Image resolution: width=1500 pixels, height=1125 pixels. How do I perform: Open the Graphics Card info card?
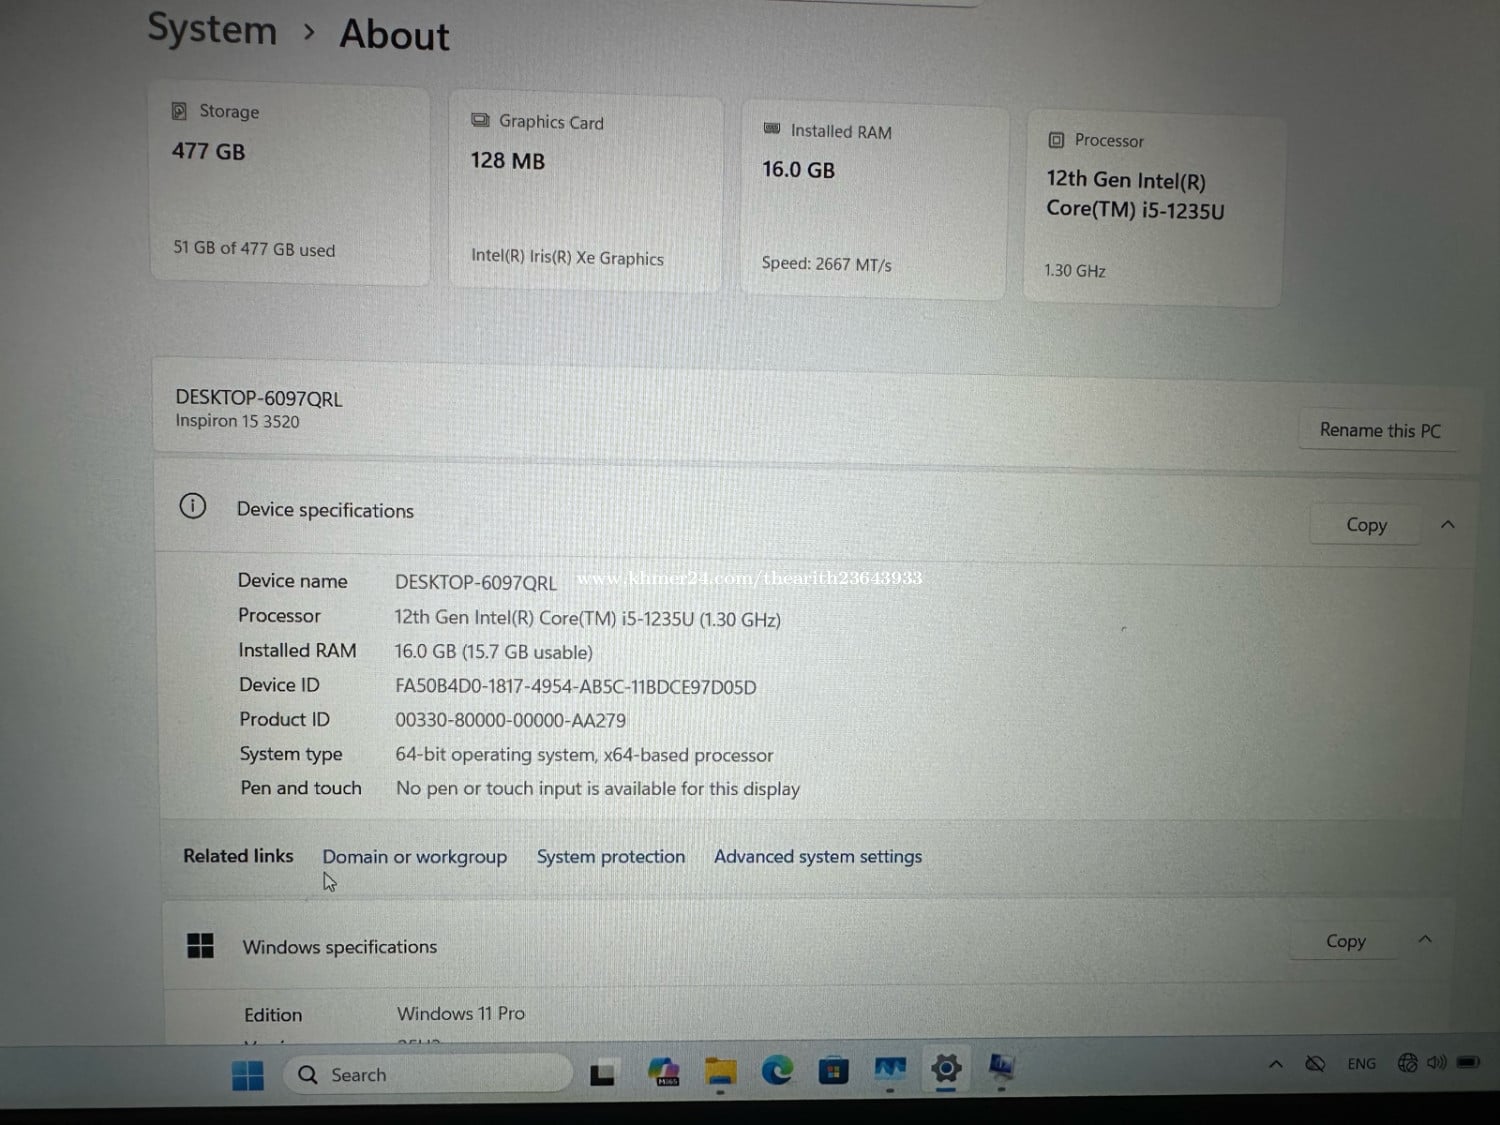(586, 193)
